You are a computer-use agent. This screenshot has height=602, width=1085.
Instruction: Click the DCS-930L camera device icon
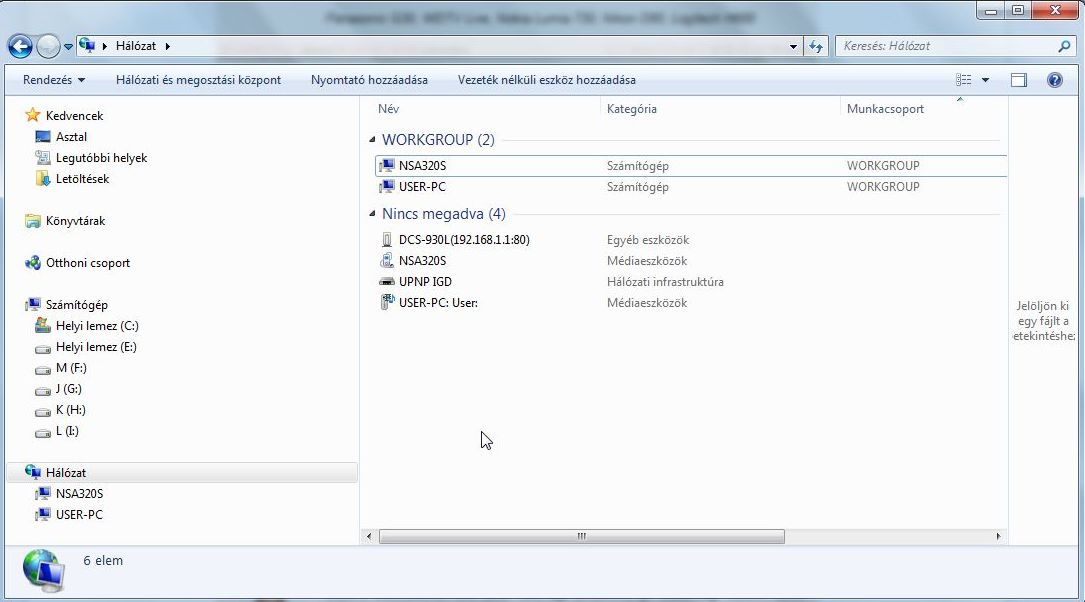tap(387, 240)
